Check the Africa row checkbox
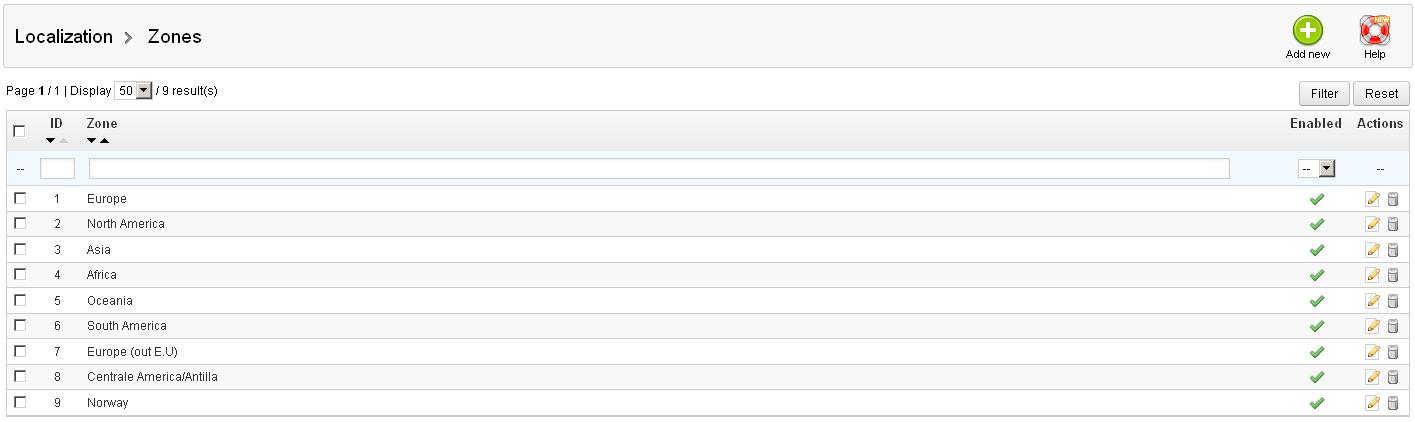The image size is (1415, 422). pyautogui.click(x=20, y=274)
